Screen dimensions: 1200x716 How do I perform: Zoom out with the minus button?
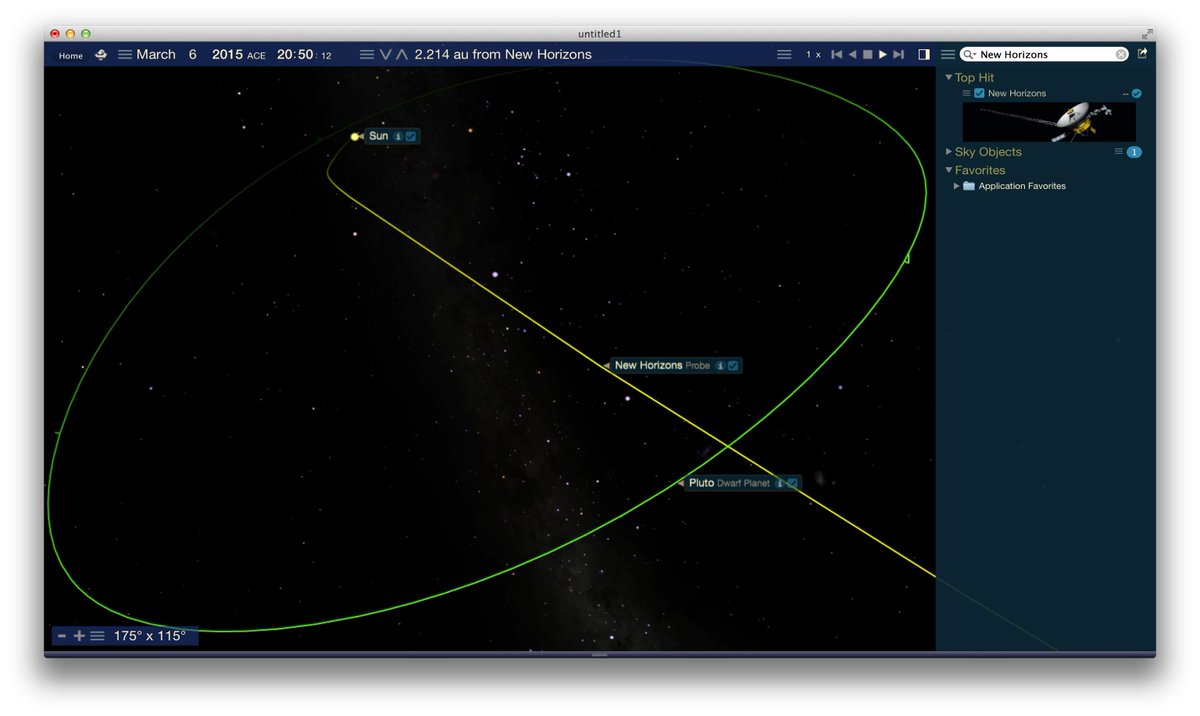[x=62, y=636]
